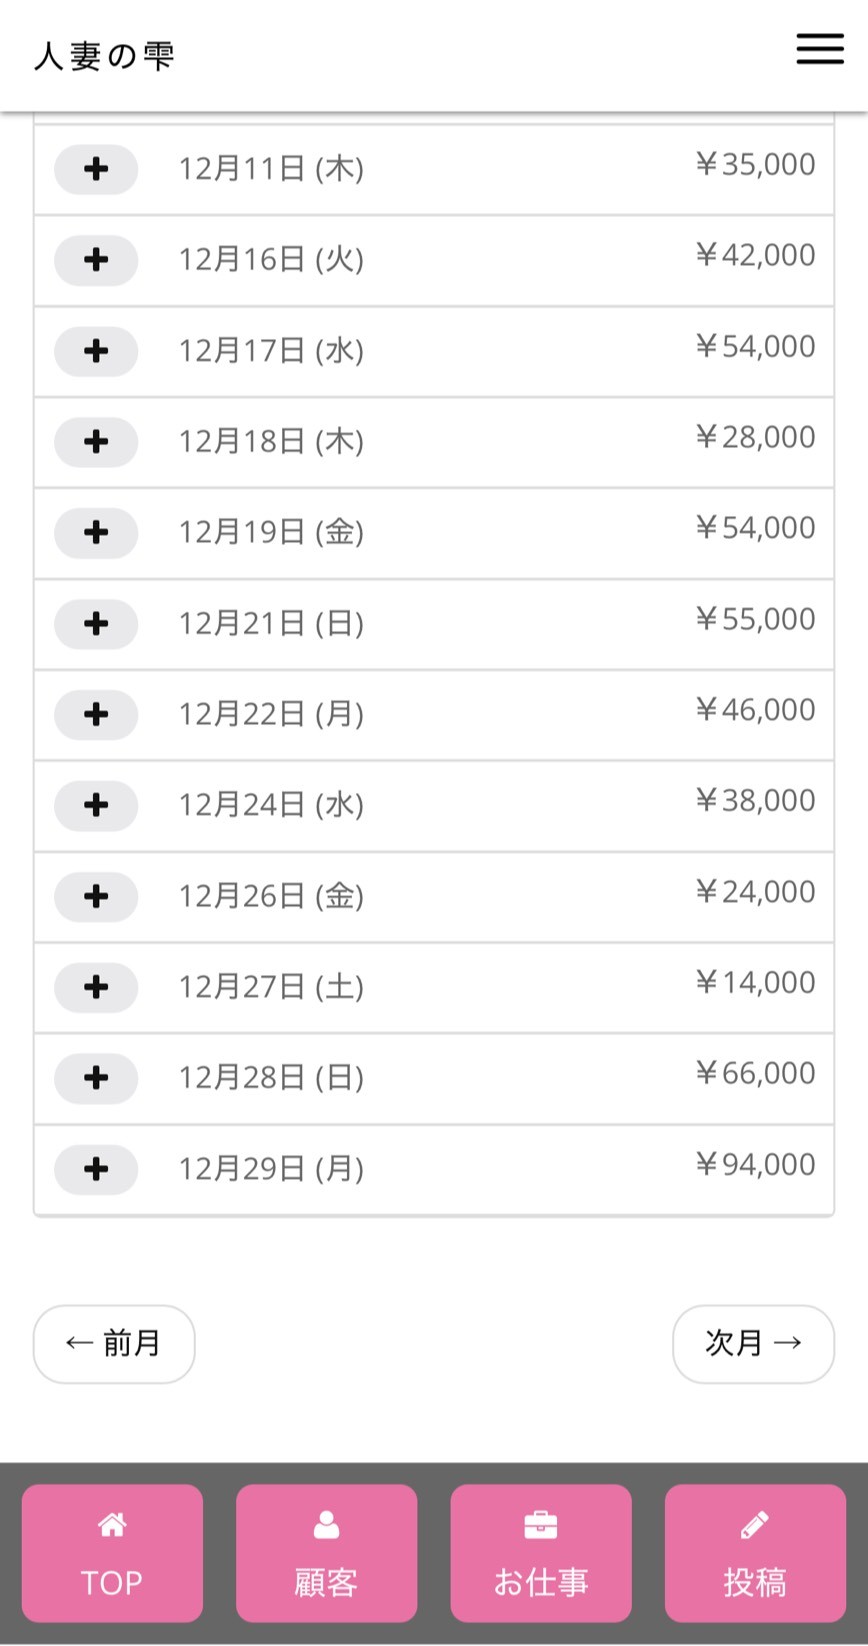This screenshot has width=868, height=1646.
Task: Show details for 12月19日 (金)
Action: tap(96, 532)
